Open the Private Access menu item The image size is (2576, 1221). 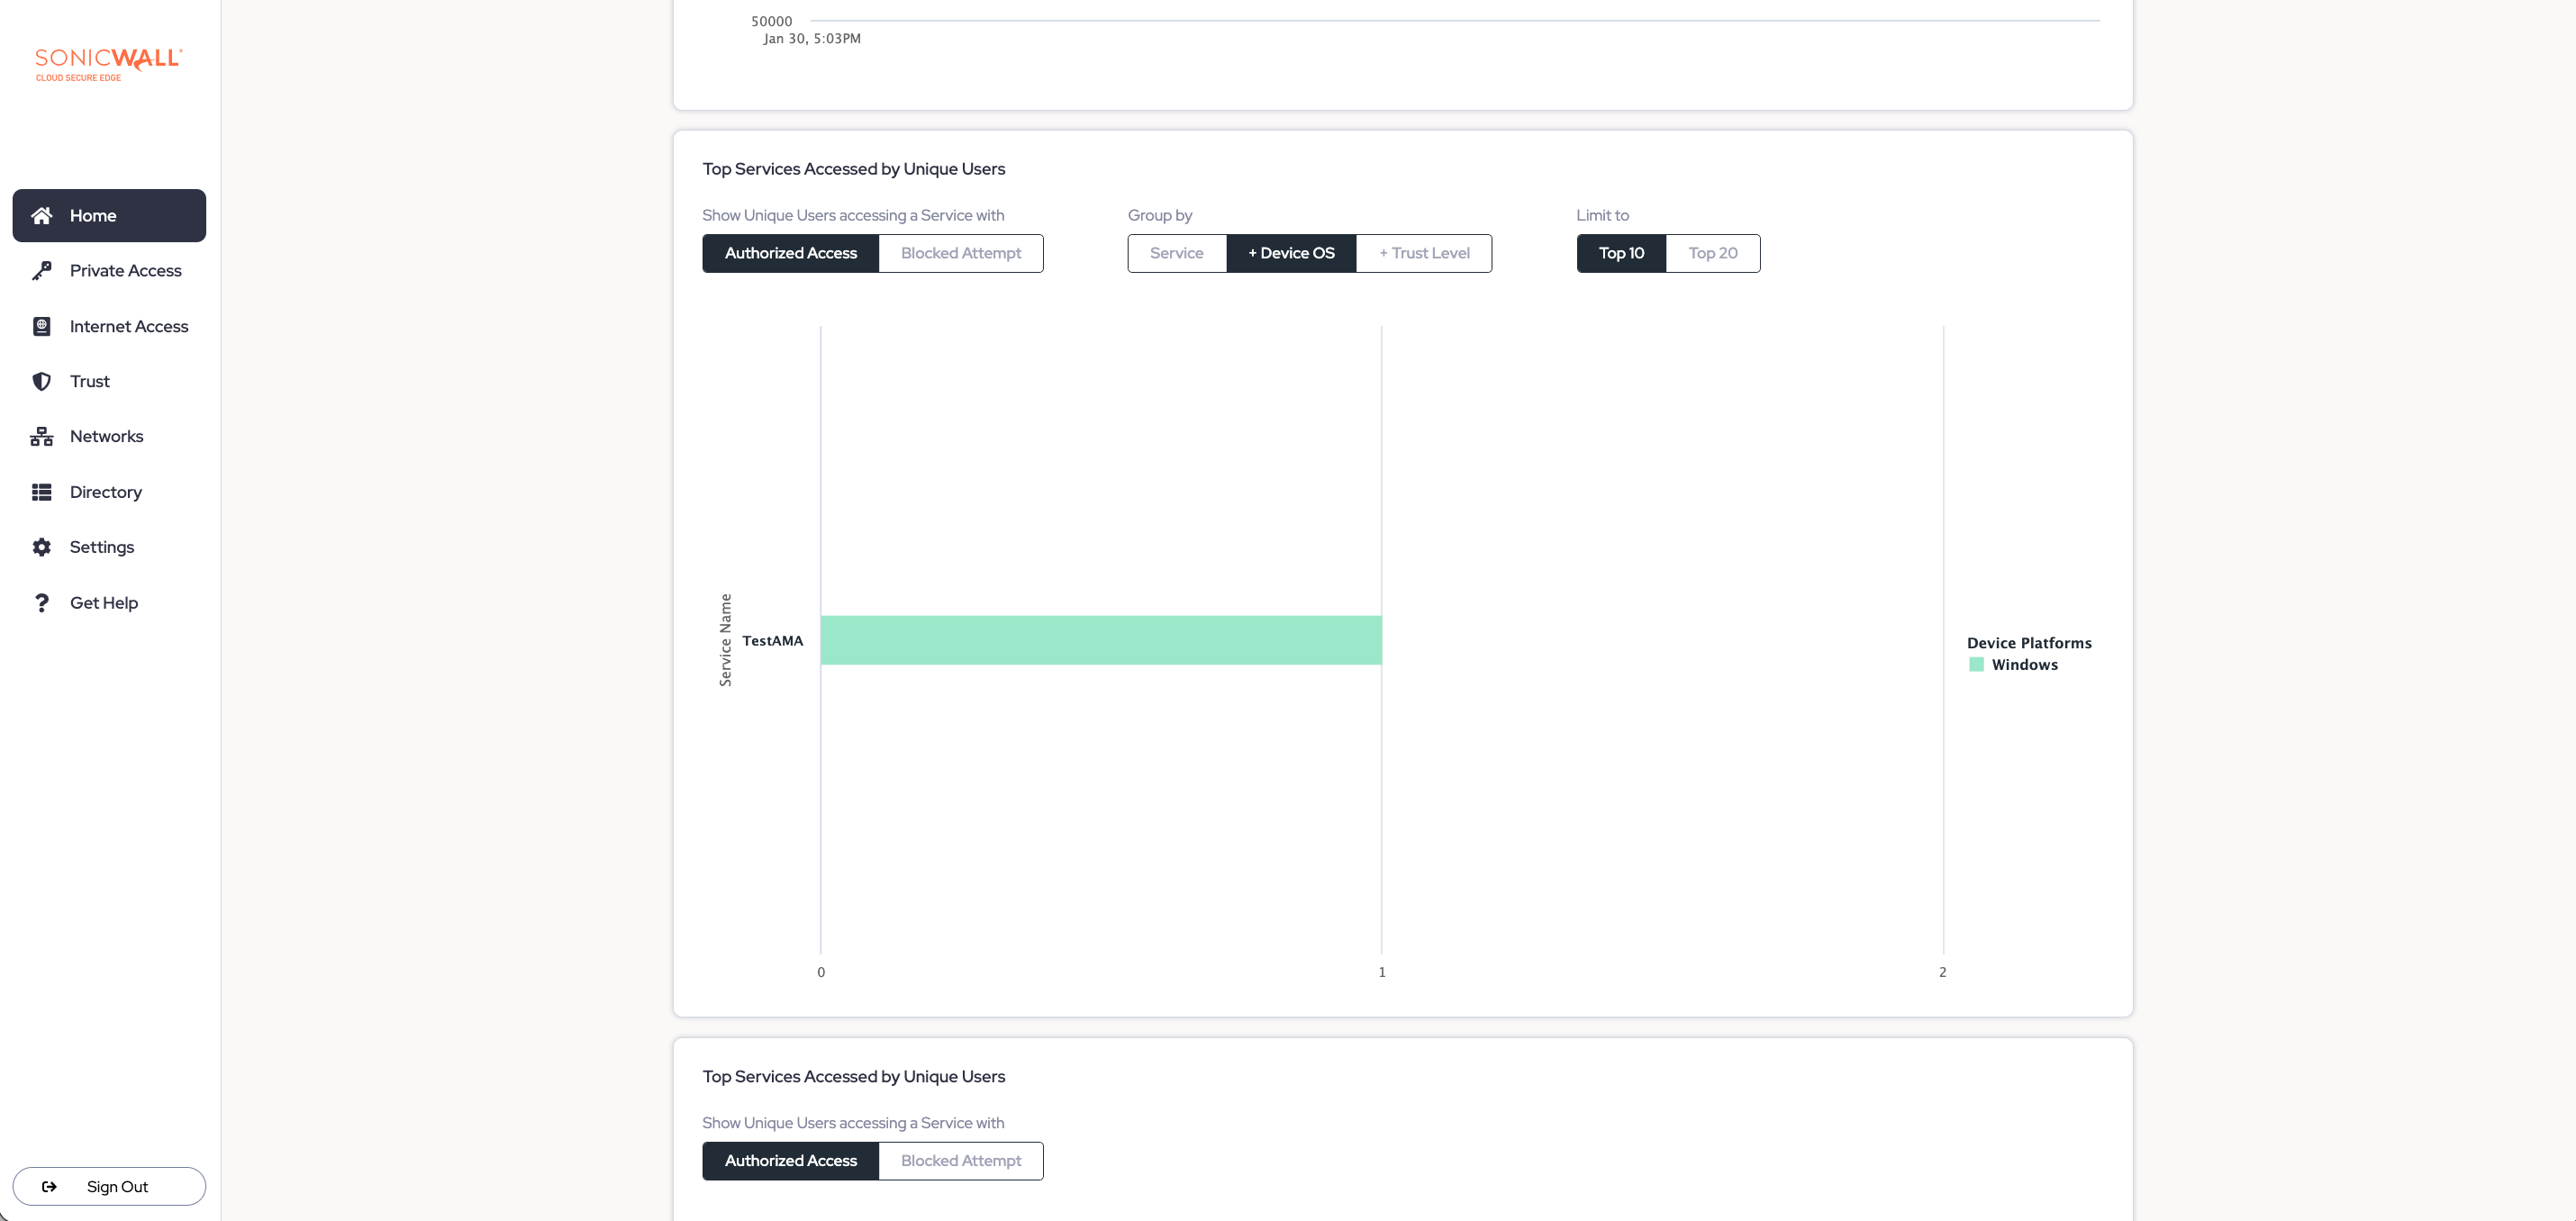pyautogui.click(x=125, y=271)
